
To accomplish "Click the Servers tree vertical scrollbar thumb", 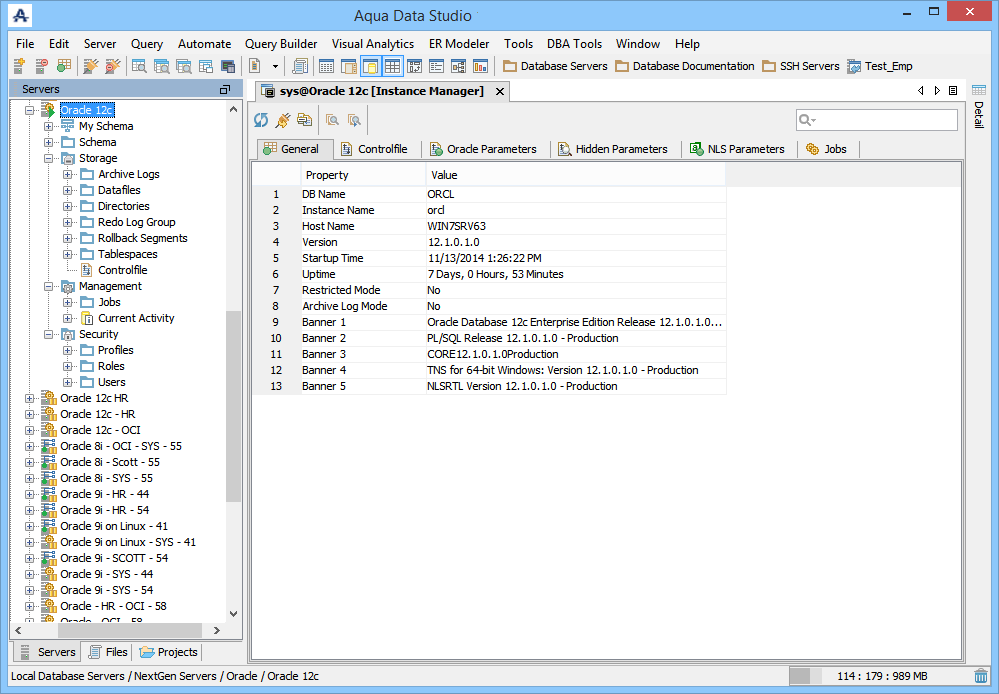I will point(233,406).
